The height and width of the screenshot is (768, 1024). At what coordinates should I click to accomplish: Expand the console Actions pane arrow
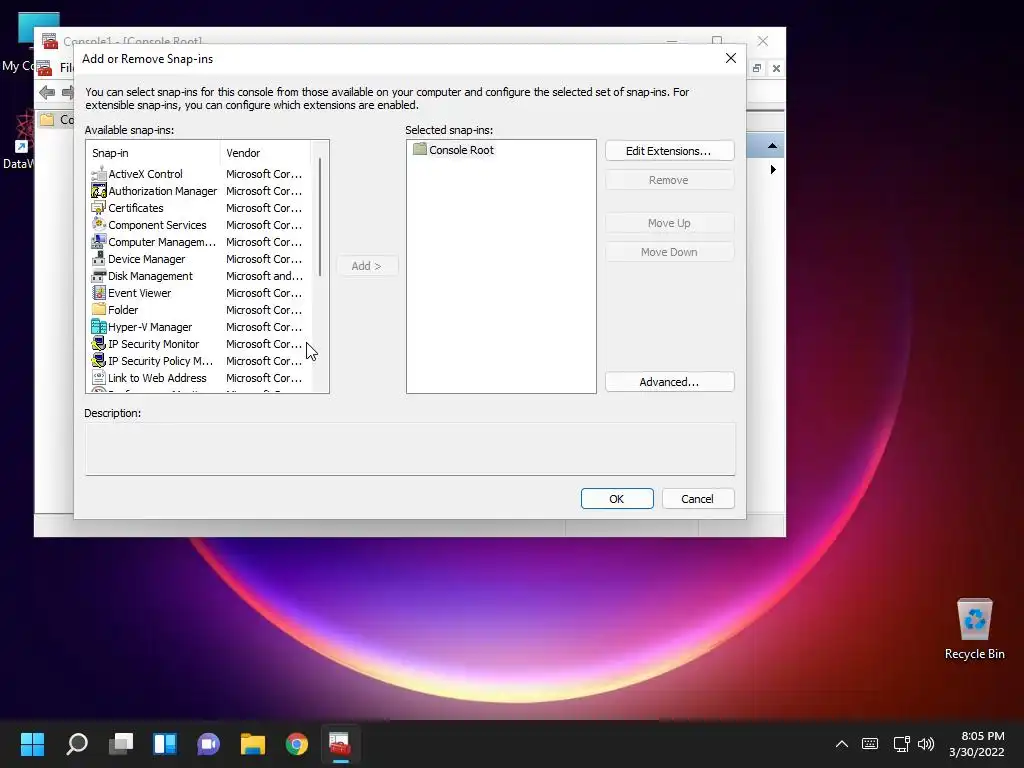[773, 170]
